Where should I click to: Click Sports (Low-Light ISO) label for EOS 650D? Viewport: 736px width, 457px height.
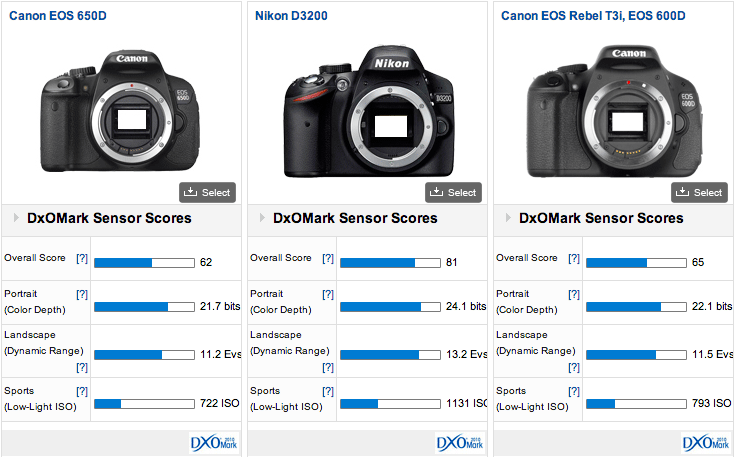coord(40,399)
